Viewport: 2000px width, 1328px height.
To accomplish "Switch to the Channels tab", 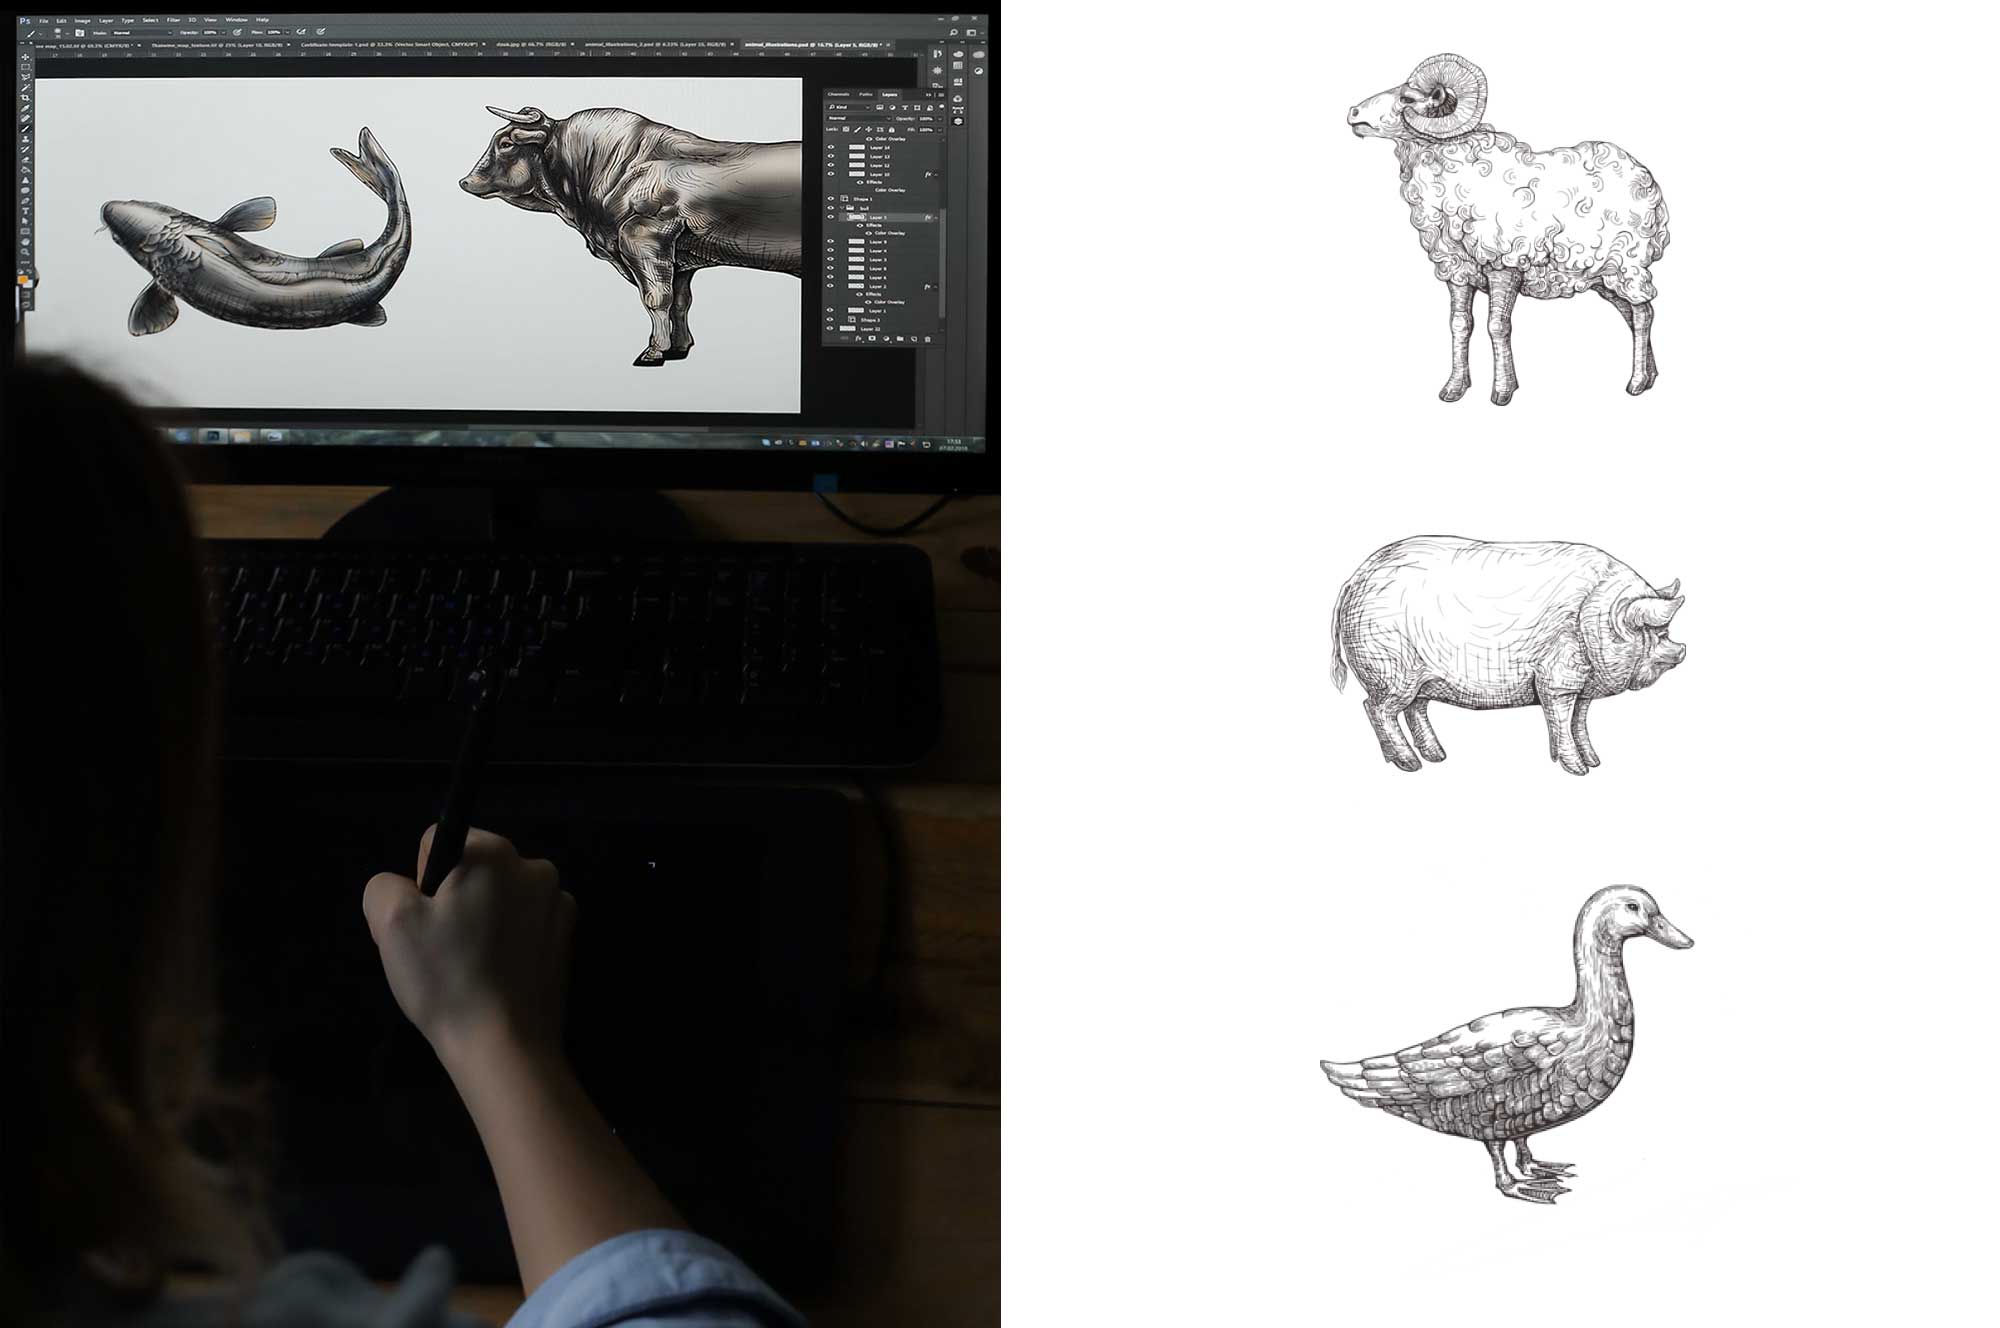I will coord(839,94).
